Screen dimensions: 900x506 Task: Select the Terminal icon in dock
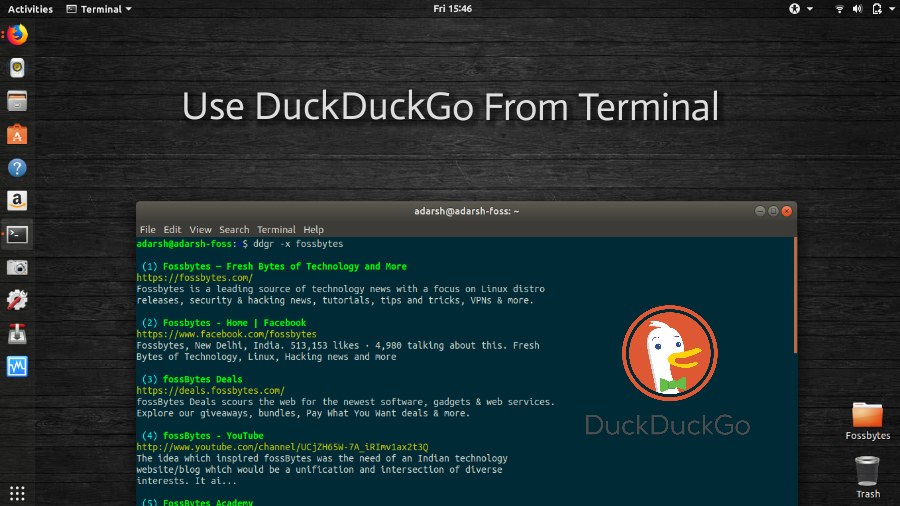[x=17, y=234]
